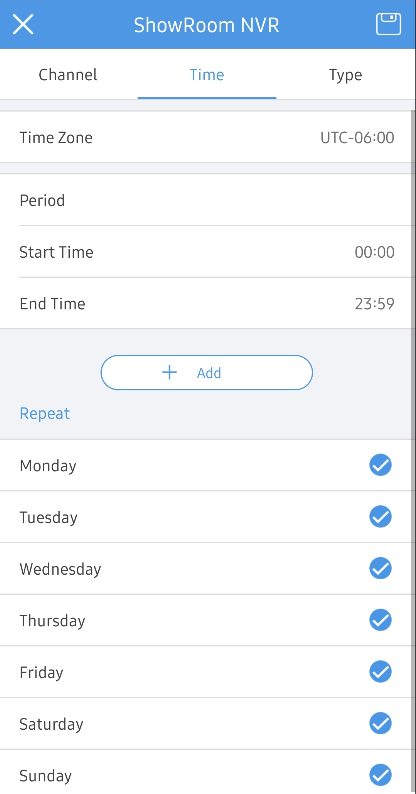The height and width of the screenshot is (794, 416).
Task: Tap the Repeat label link
Action: pyautogui.click(x=45, y=413)
